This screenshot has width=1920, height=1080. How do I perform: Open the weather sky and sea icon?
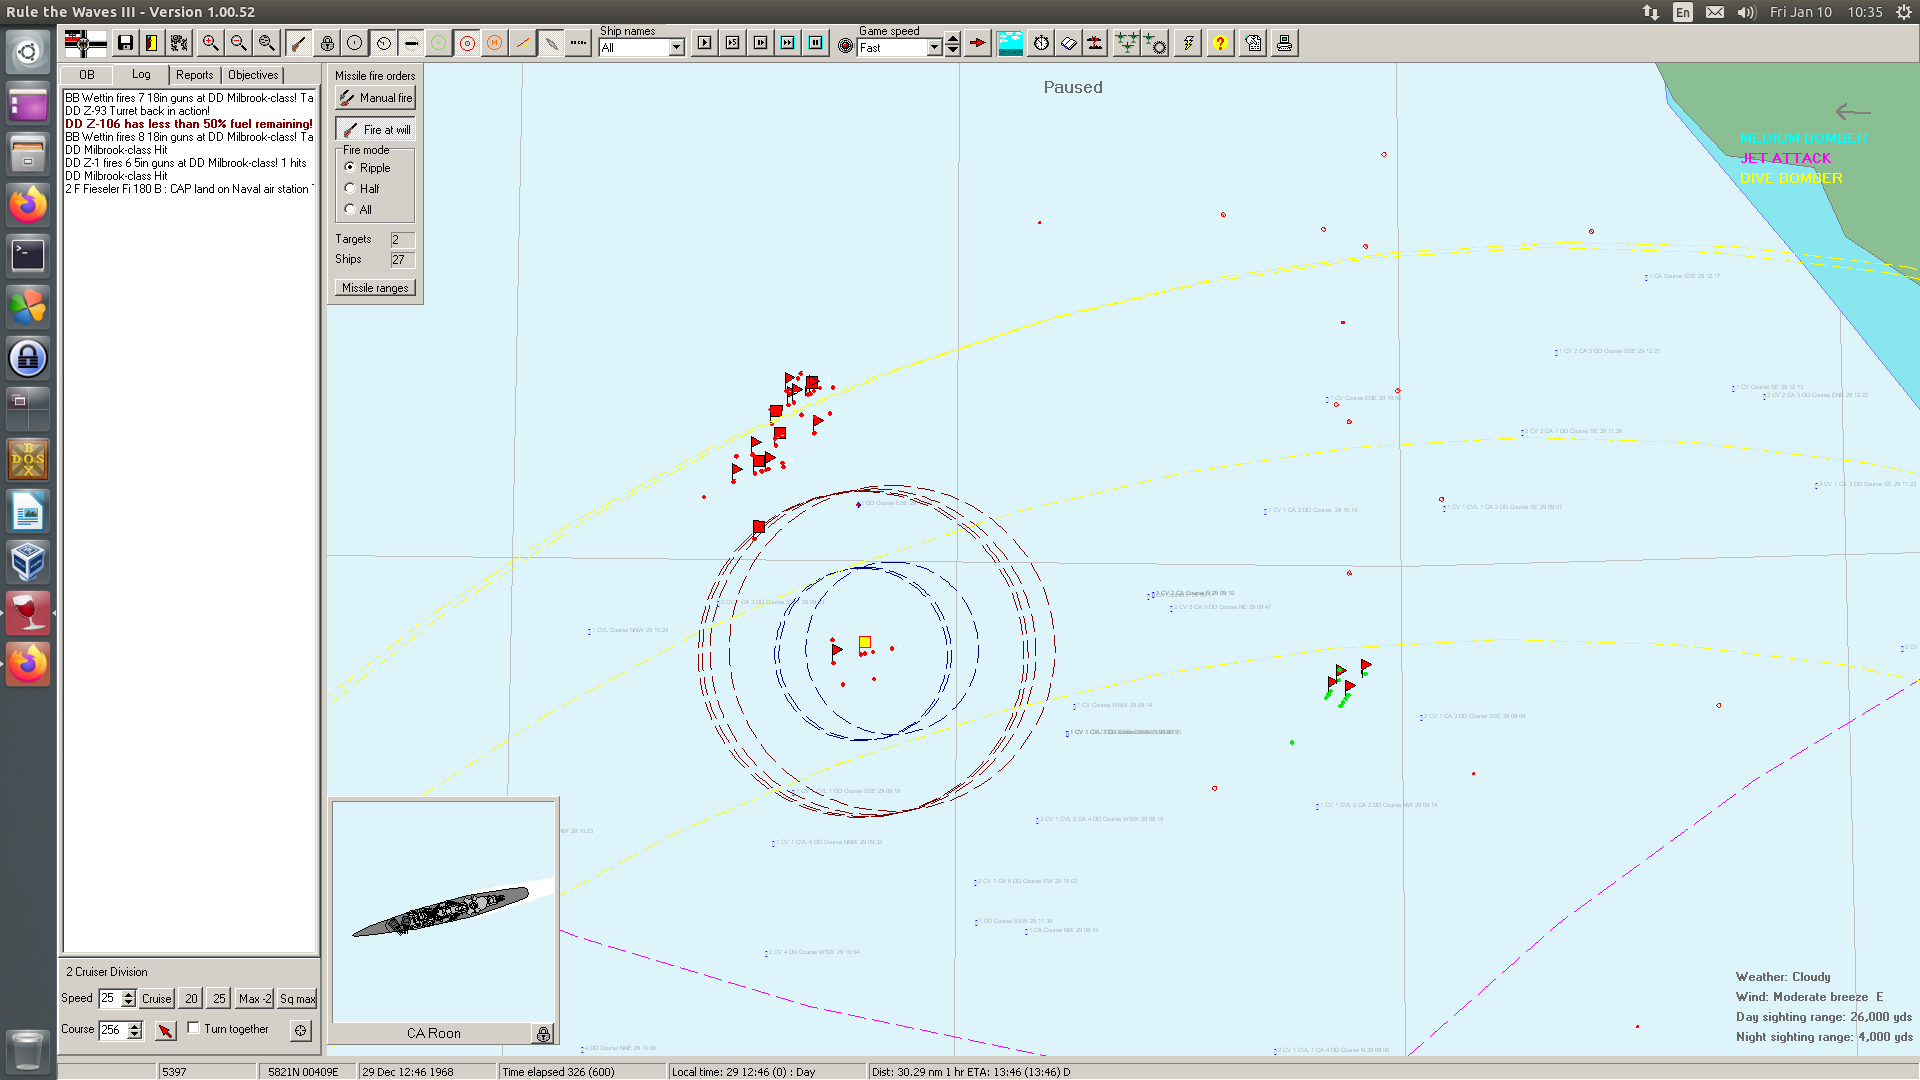(1010, 43)
